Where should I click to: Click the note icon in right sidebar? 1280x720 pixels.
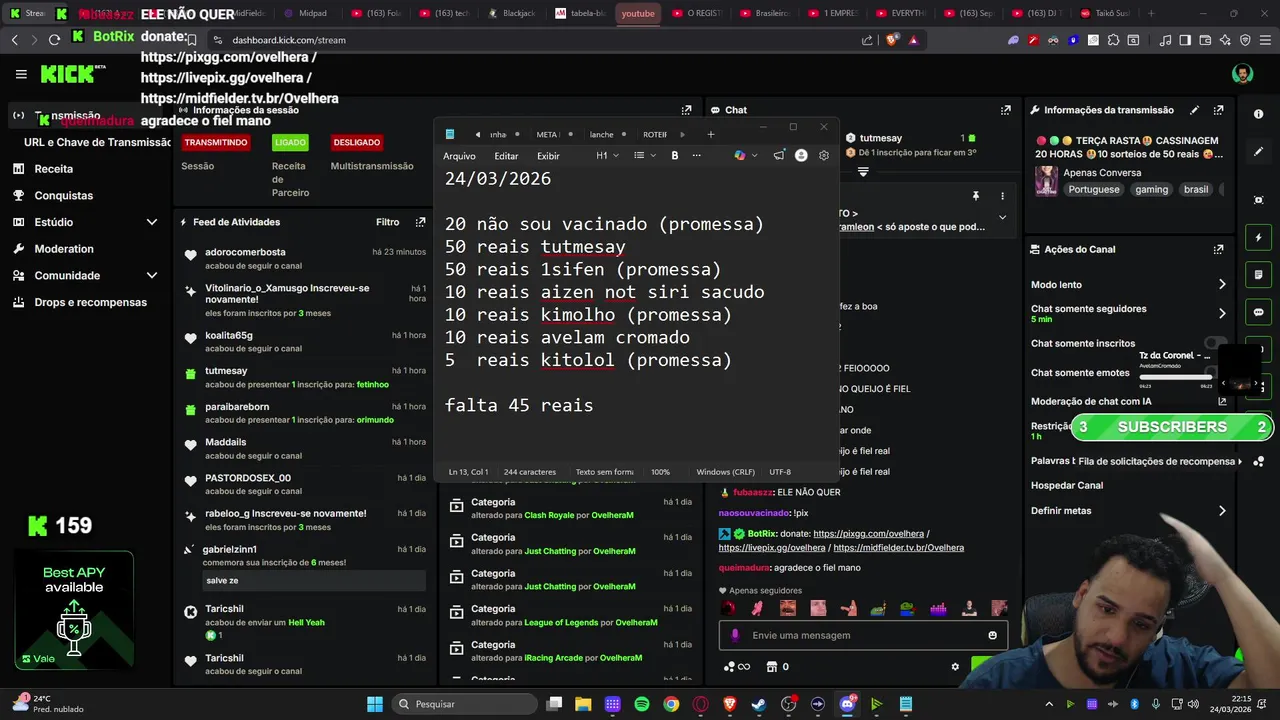click(x=1258, y=275)
